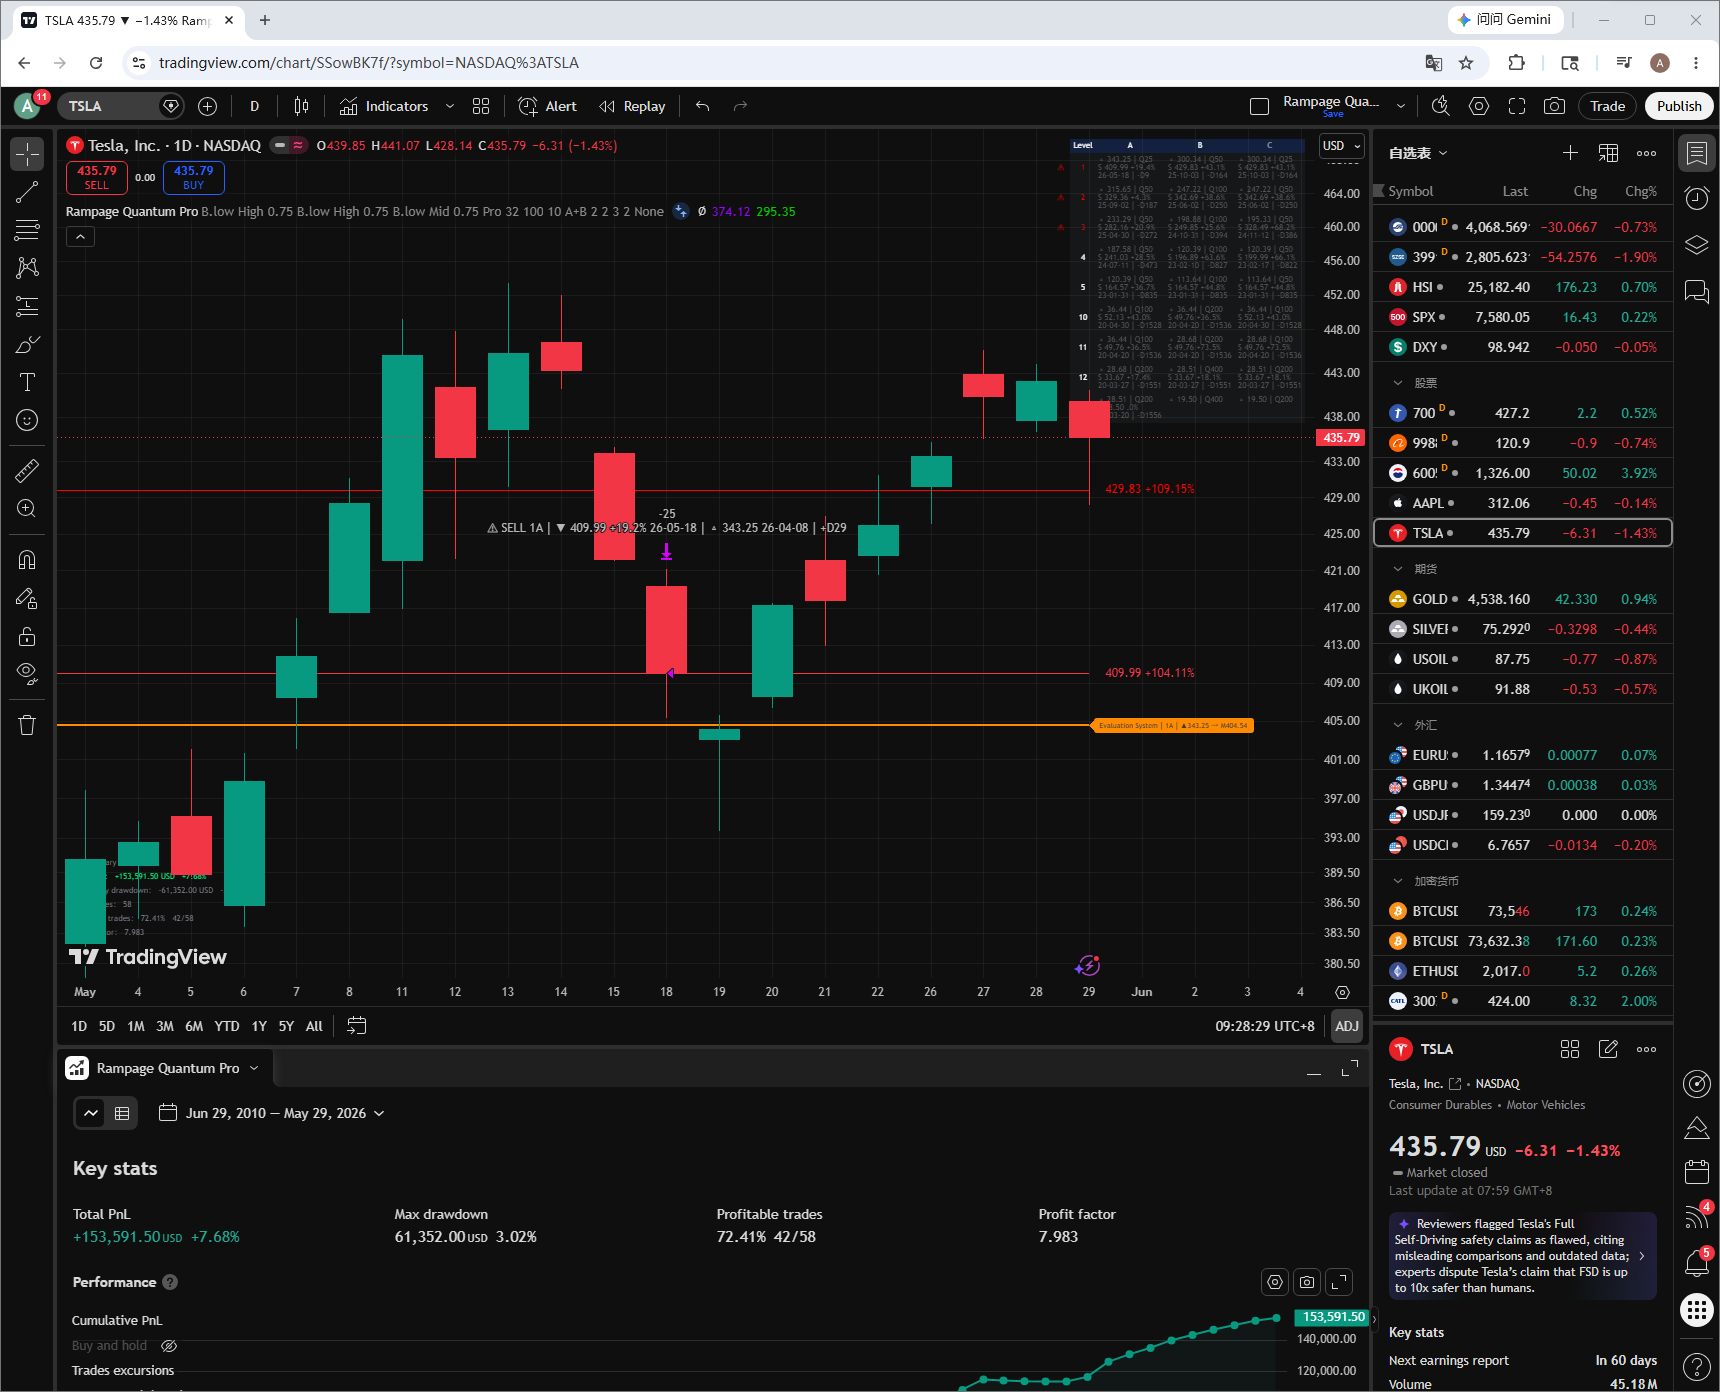Viewport: 1720px width, 1392px height.
Task: Take a chart snapshot with the camera
Action: point(1554,106)
